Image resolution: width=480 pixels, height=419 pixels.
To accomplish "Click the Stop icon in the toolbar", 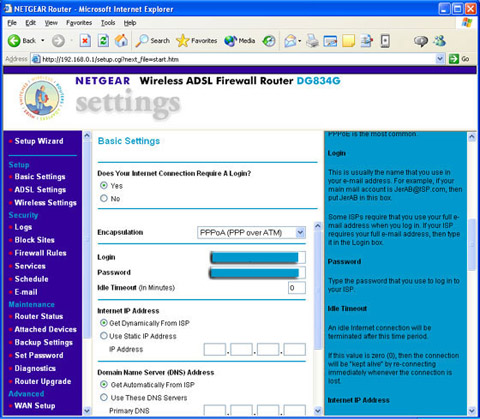I will tap(85, 41).
